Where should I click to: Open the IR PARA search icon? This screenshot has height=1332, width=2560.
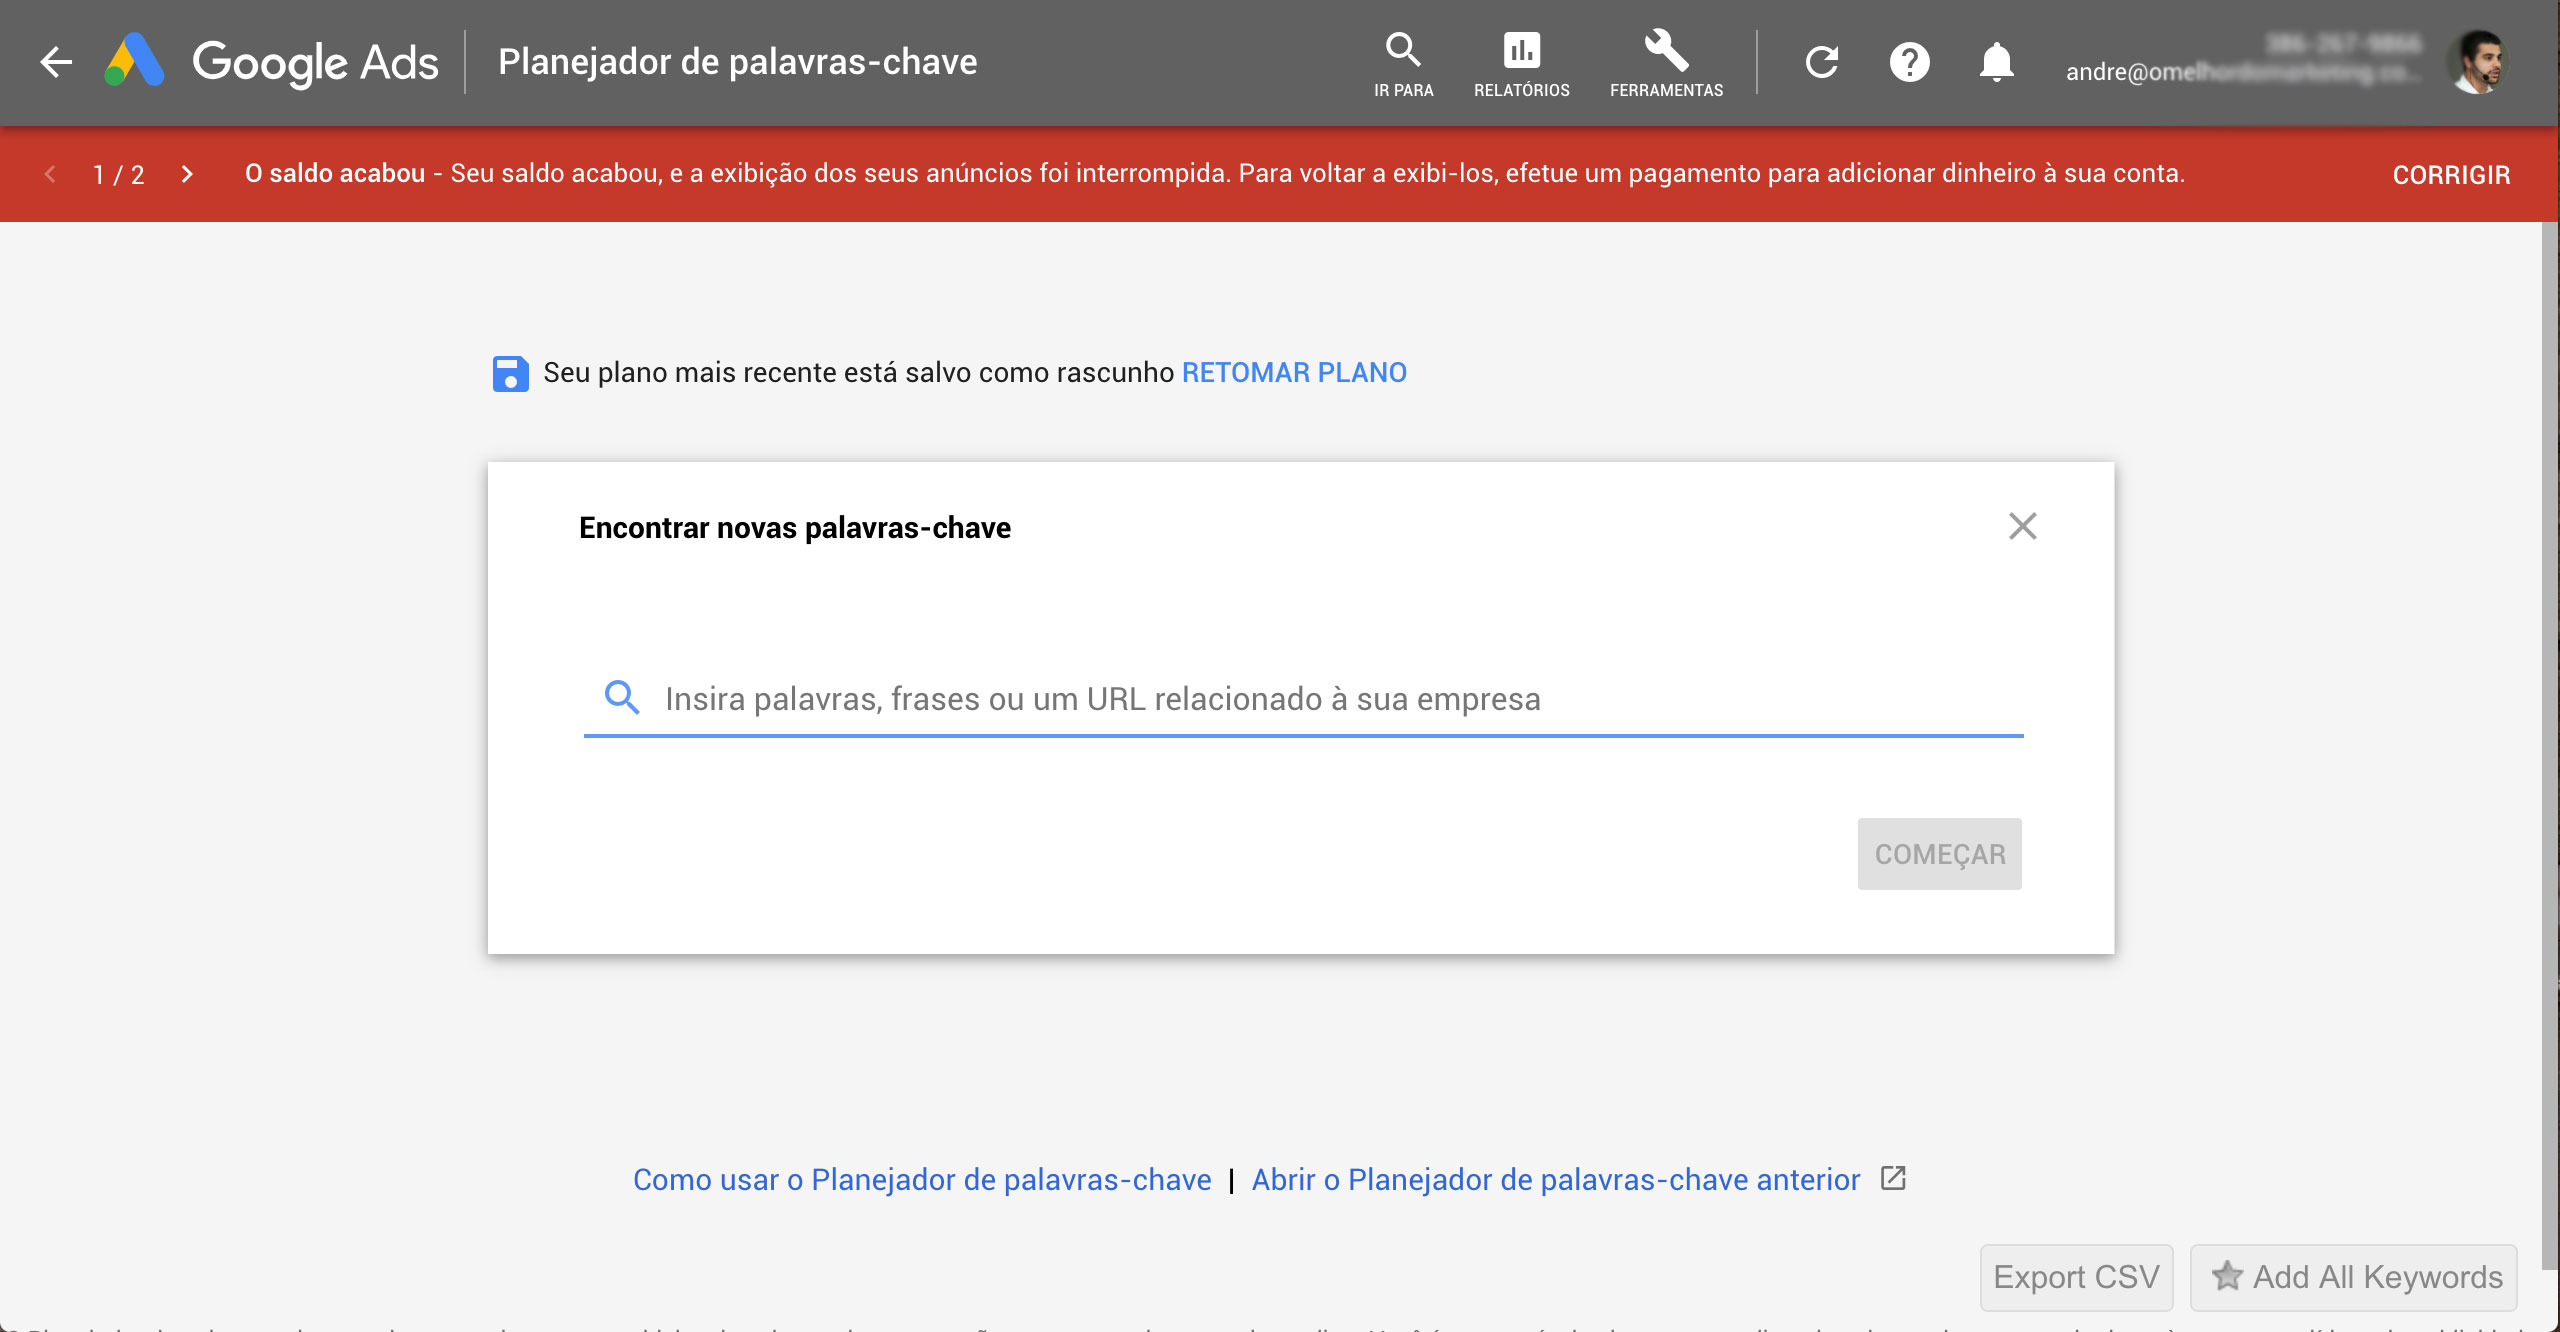click(1403, 63)
